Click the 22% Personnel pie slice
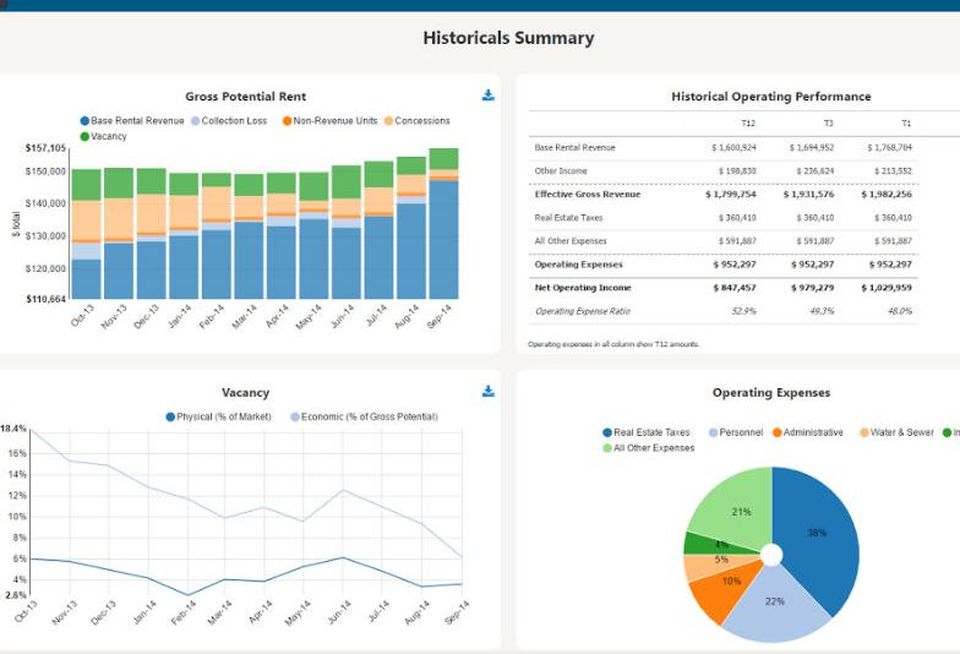The height and width of the screenshot is (654, 960). (775, 601)
